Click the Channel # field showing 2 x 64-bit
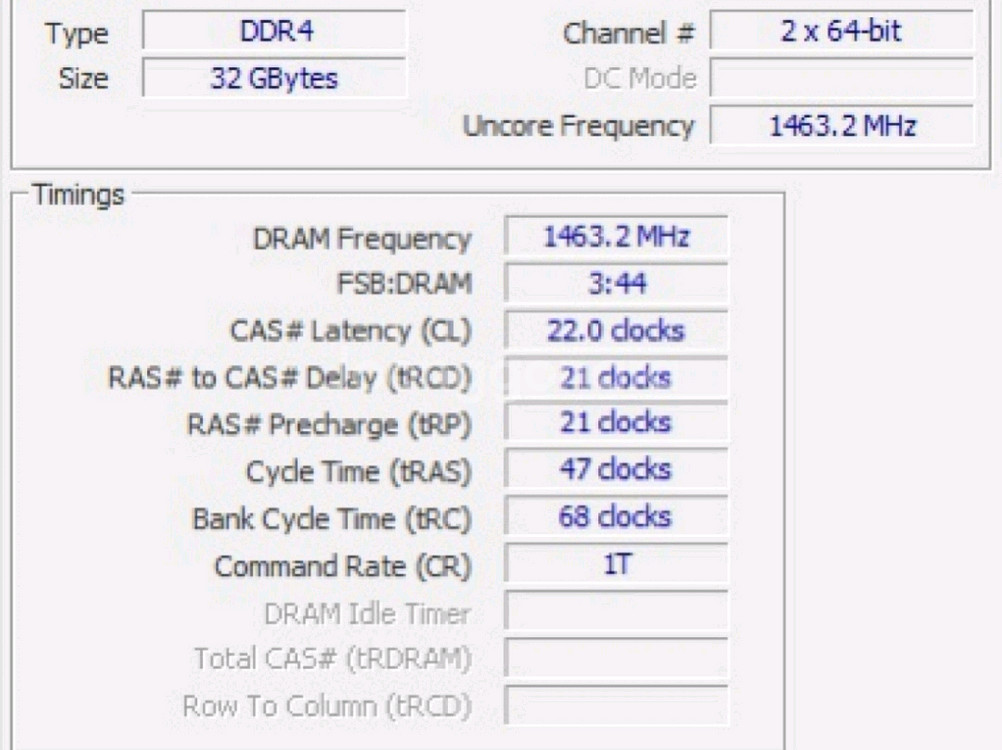The height and width of the screenshot is (750, 1002). (841, 32)
